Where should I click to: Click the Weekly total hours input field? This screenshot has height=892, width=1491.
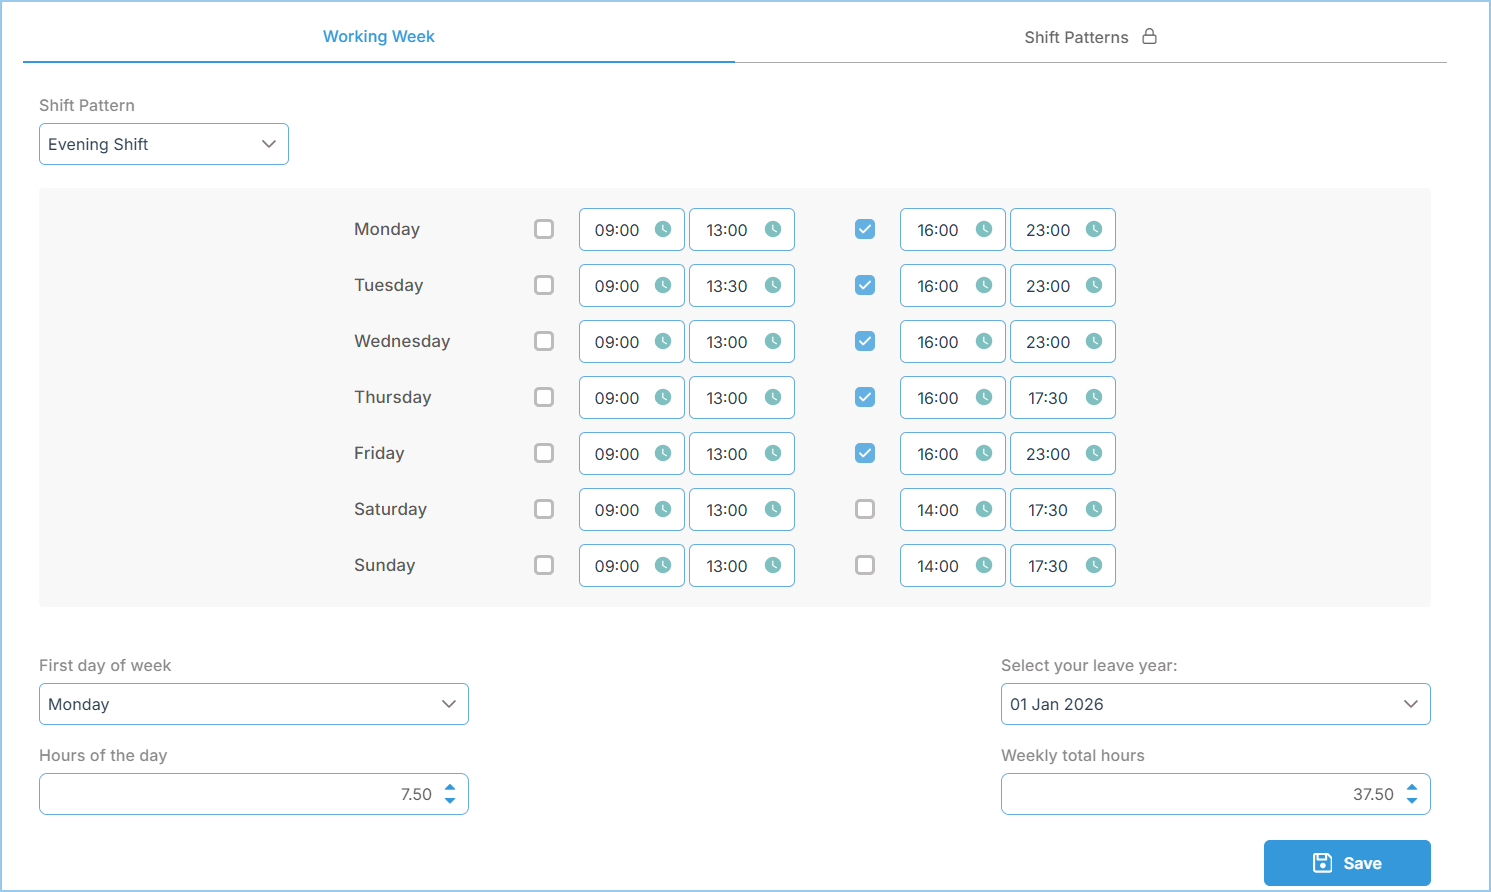pos(1216,794)
